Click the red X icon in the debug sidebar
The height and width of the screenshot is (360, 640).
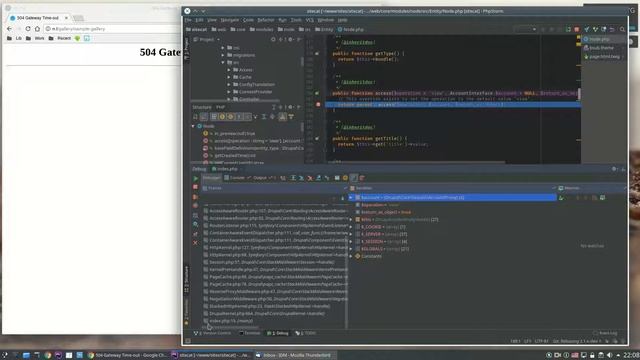195,242
